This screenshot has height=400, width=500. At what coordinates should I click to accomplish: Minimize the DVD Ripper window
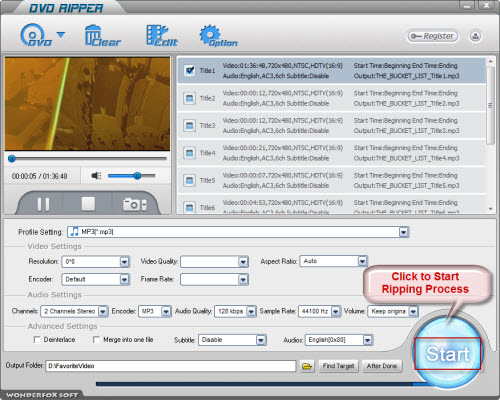(x=467, y=6)
